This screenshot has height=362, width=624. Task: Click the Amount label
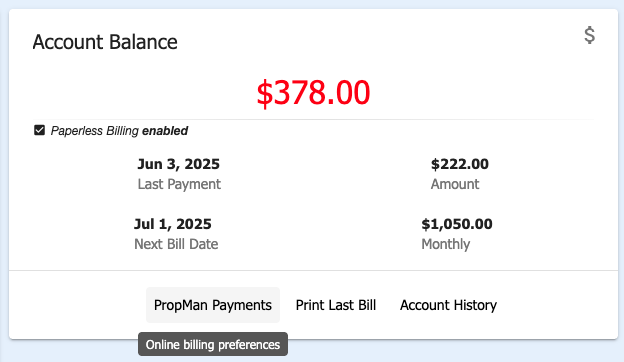coord(455,184)
